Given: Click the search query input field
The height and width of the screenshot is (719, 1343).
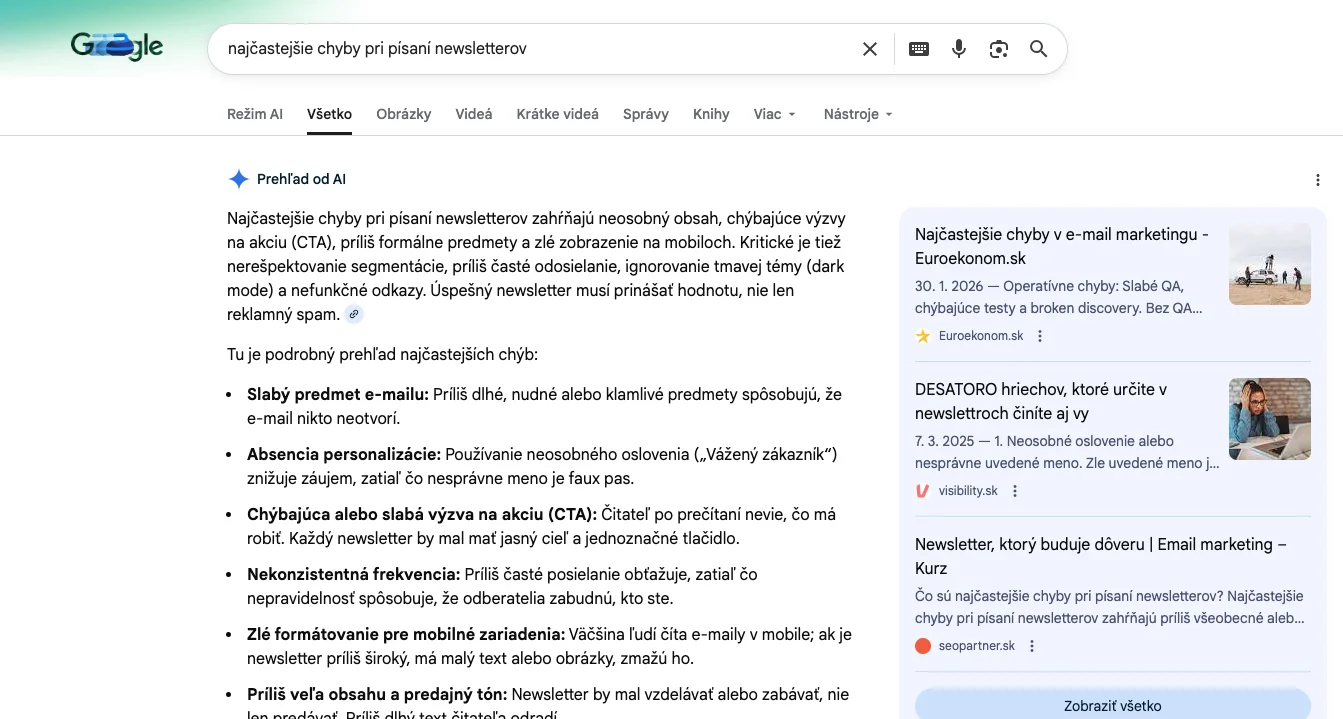Looking at the screenshot, I should tap(530, 49).
